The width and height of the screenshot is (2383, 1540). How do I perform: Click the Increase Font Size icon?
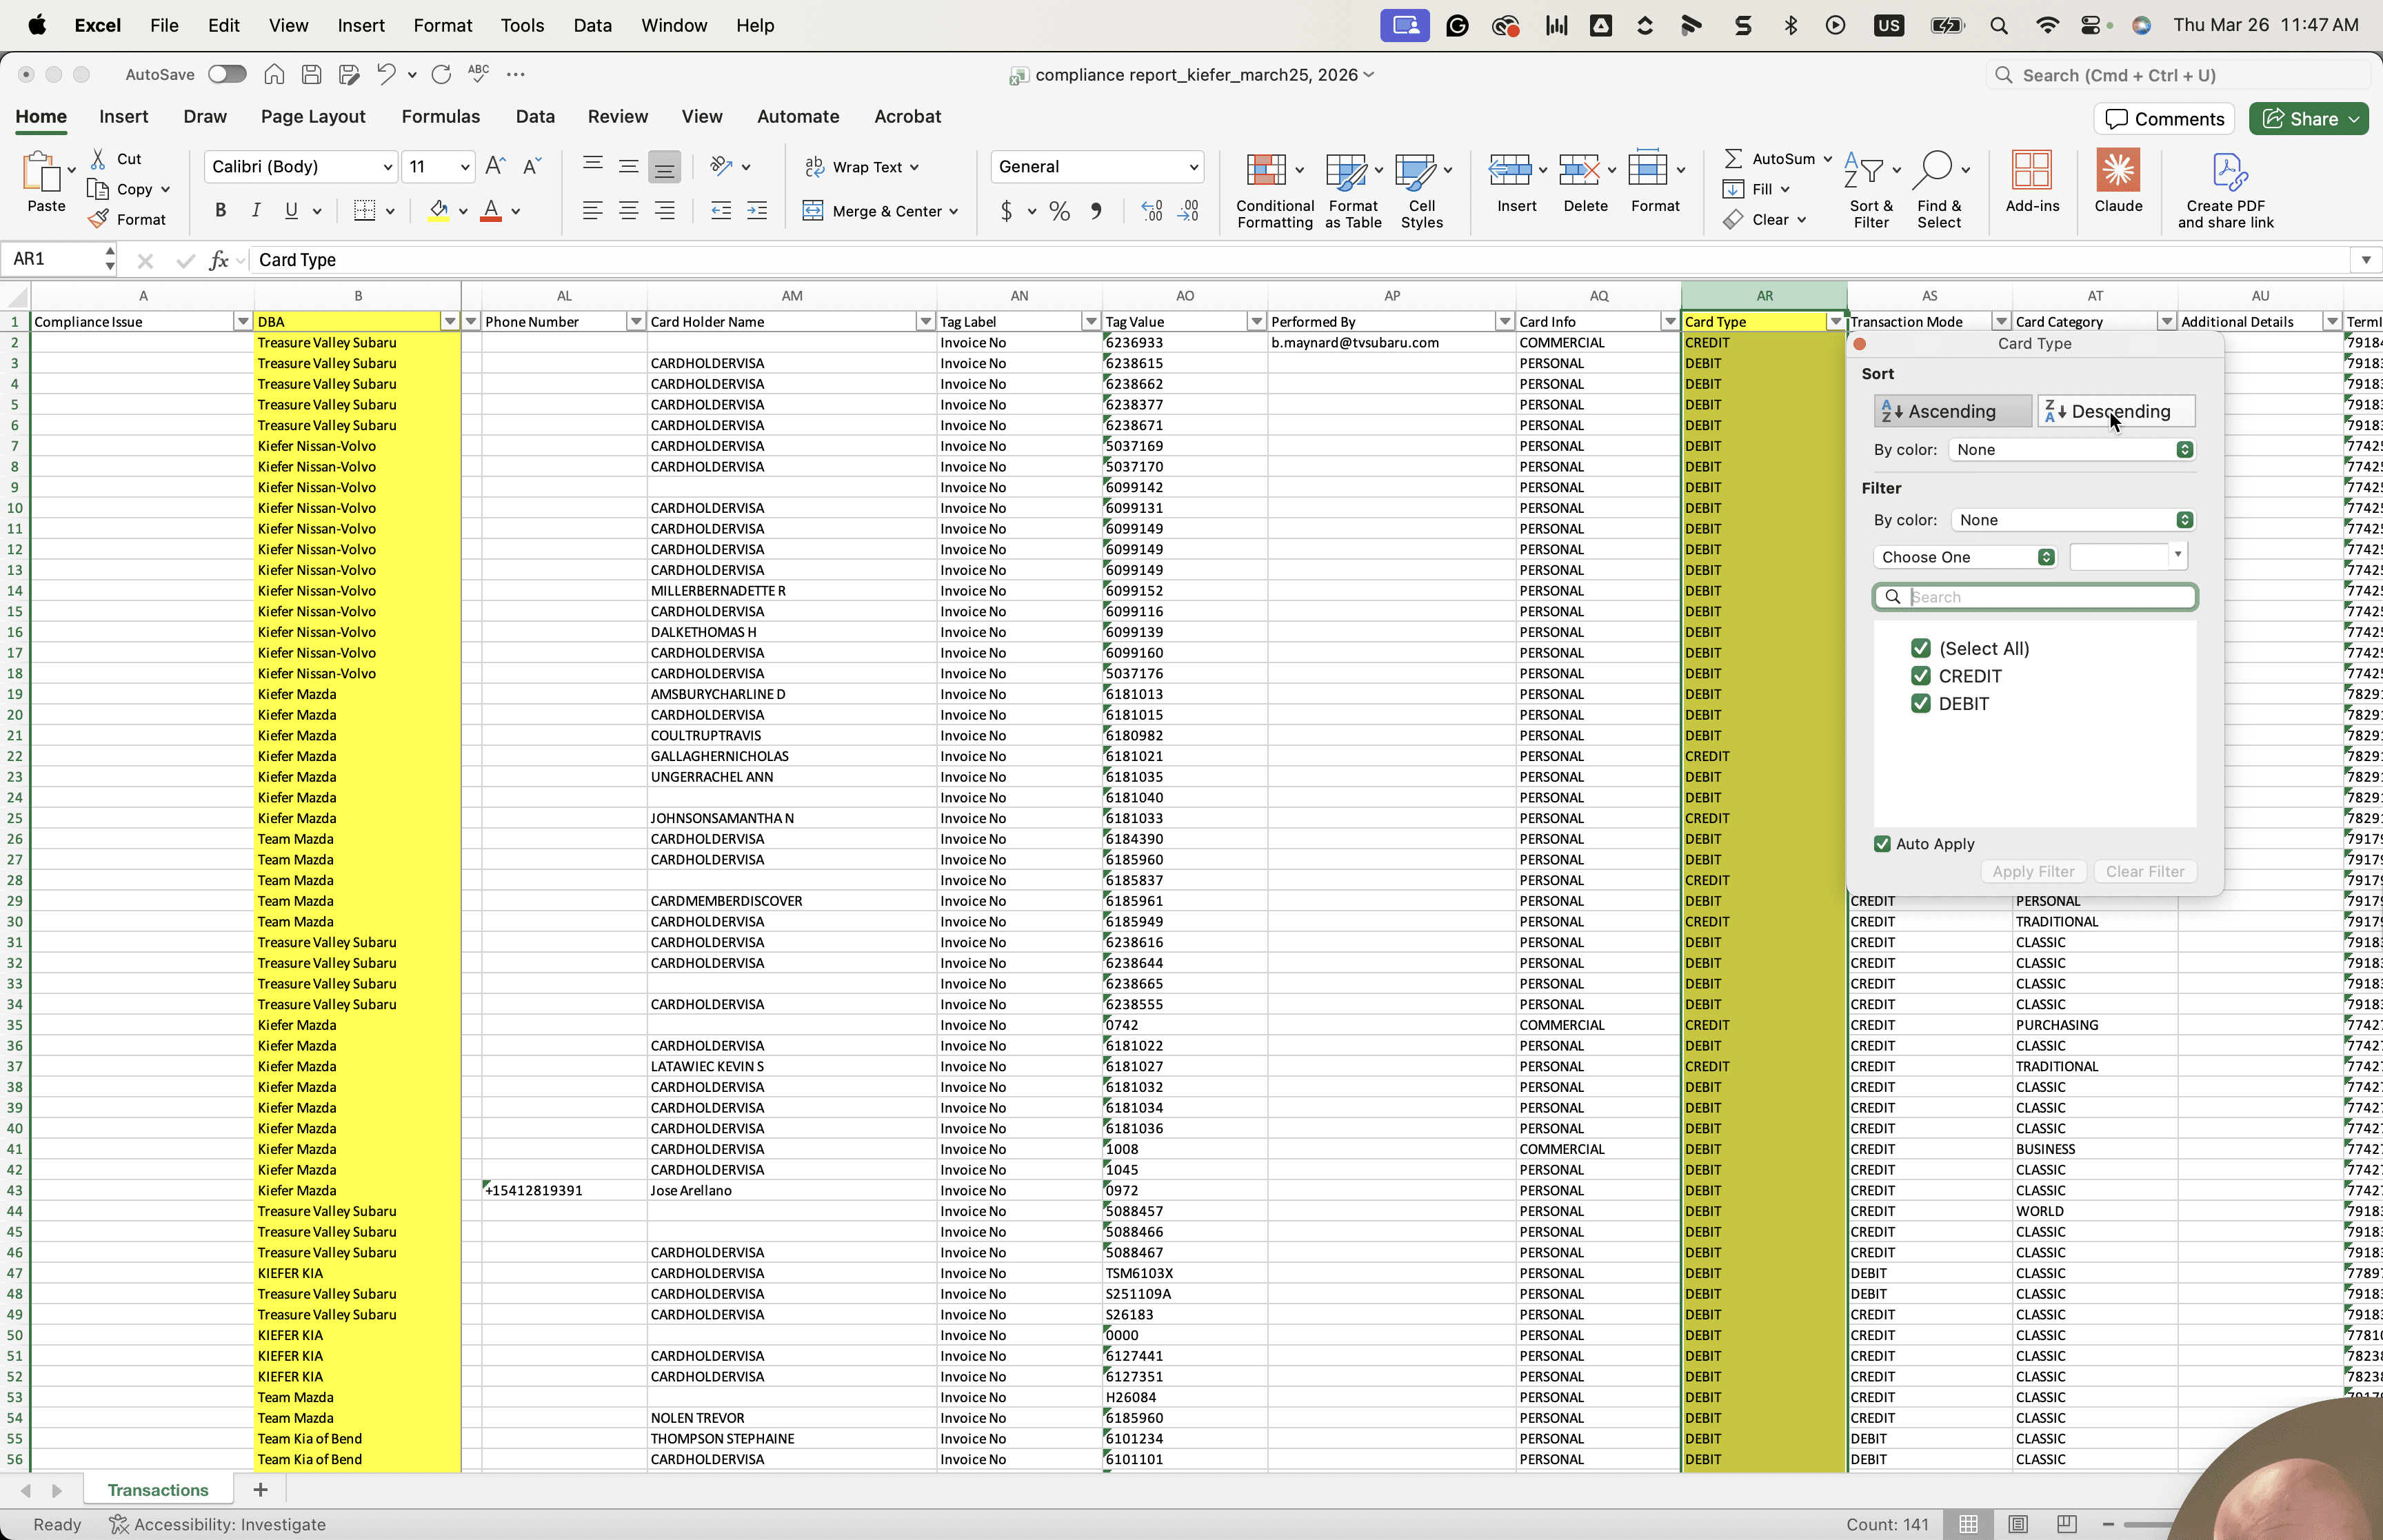point(495,166)
